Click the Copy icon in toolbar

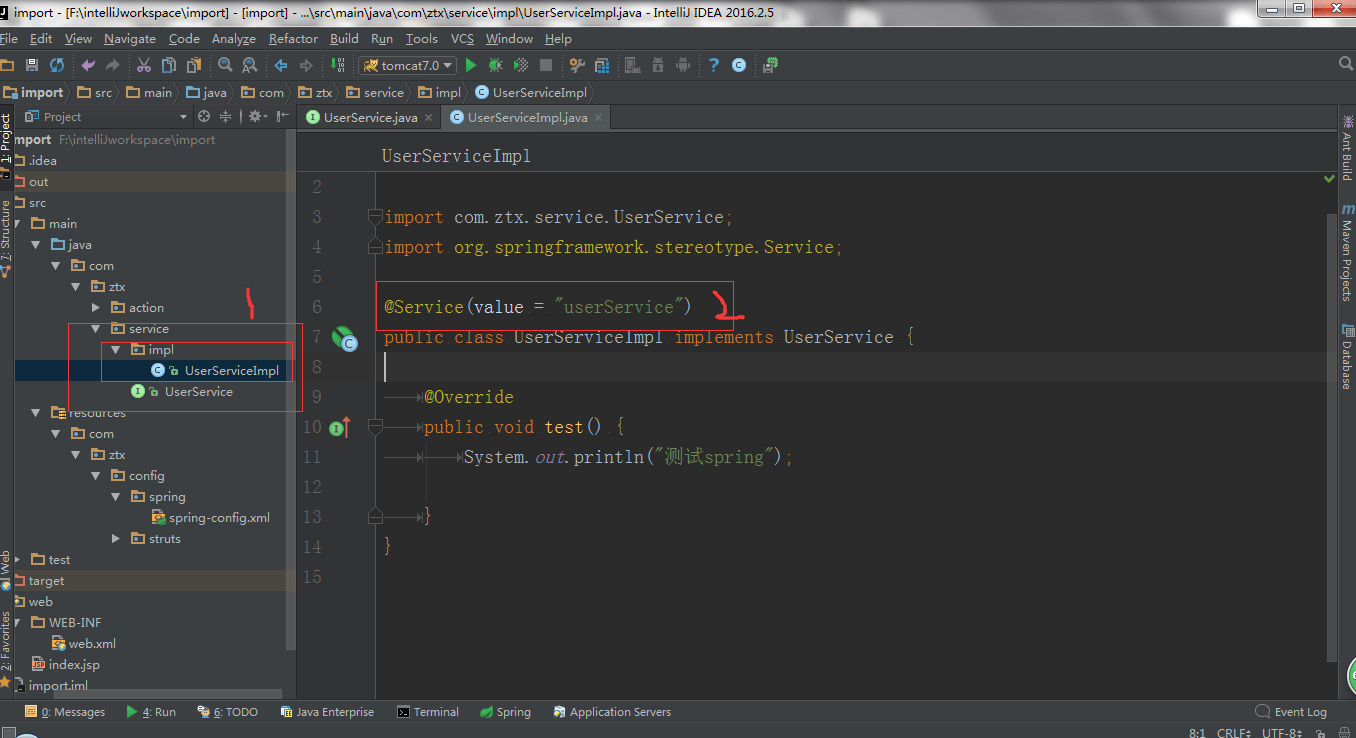168,65
